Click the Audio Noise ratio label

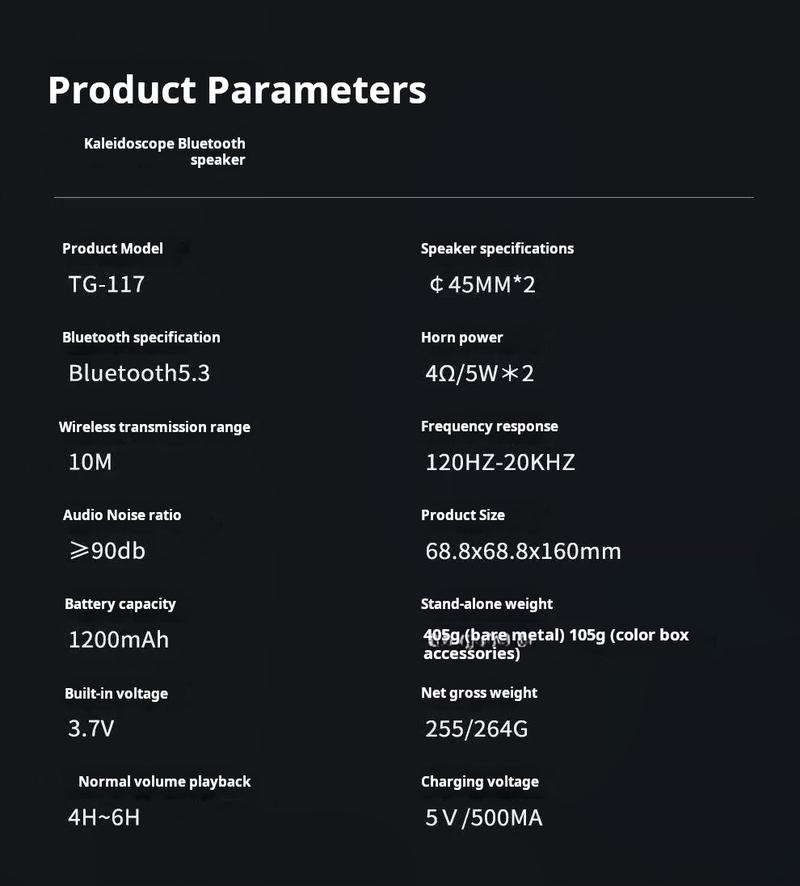[x=122, y=515]
